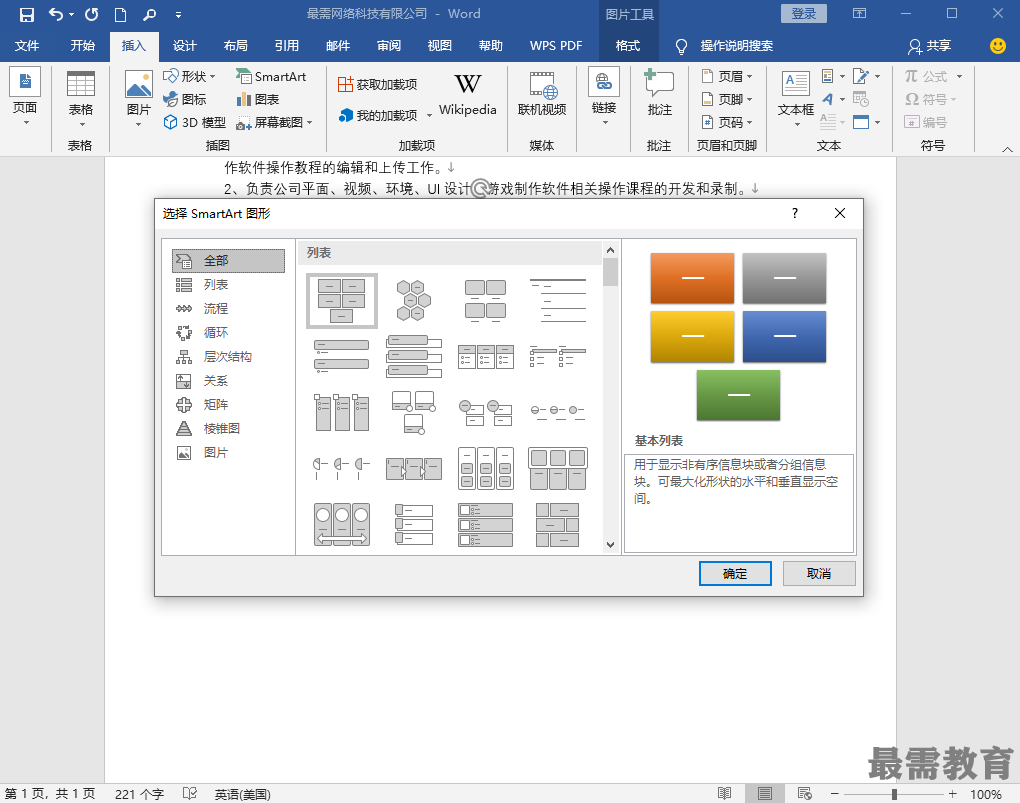Customize quick access toolbar dropdown
1020x803 pixels.
[x=178, y=14]
